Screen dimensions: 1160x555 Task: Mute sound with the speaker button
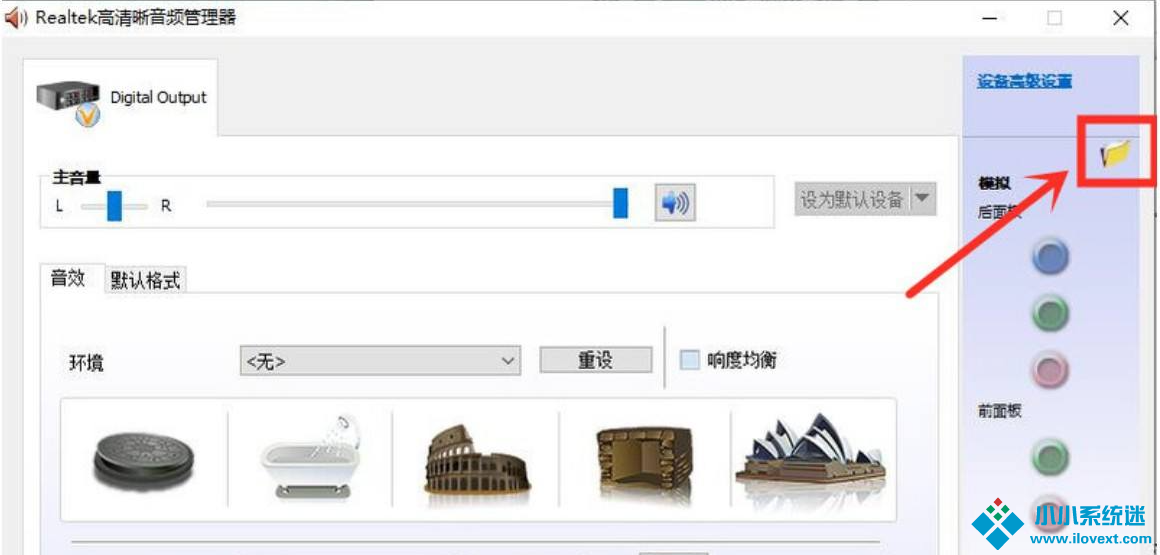675,203
